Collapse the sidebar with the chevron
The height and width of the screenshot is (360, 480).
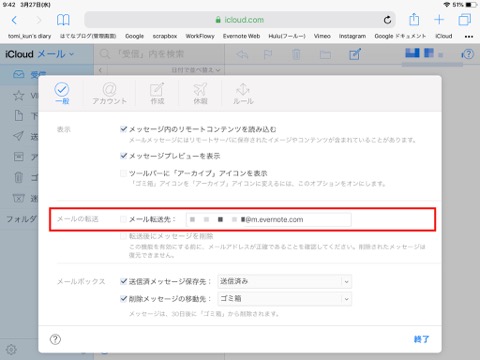100,70
